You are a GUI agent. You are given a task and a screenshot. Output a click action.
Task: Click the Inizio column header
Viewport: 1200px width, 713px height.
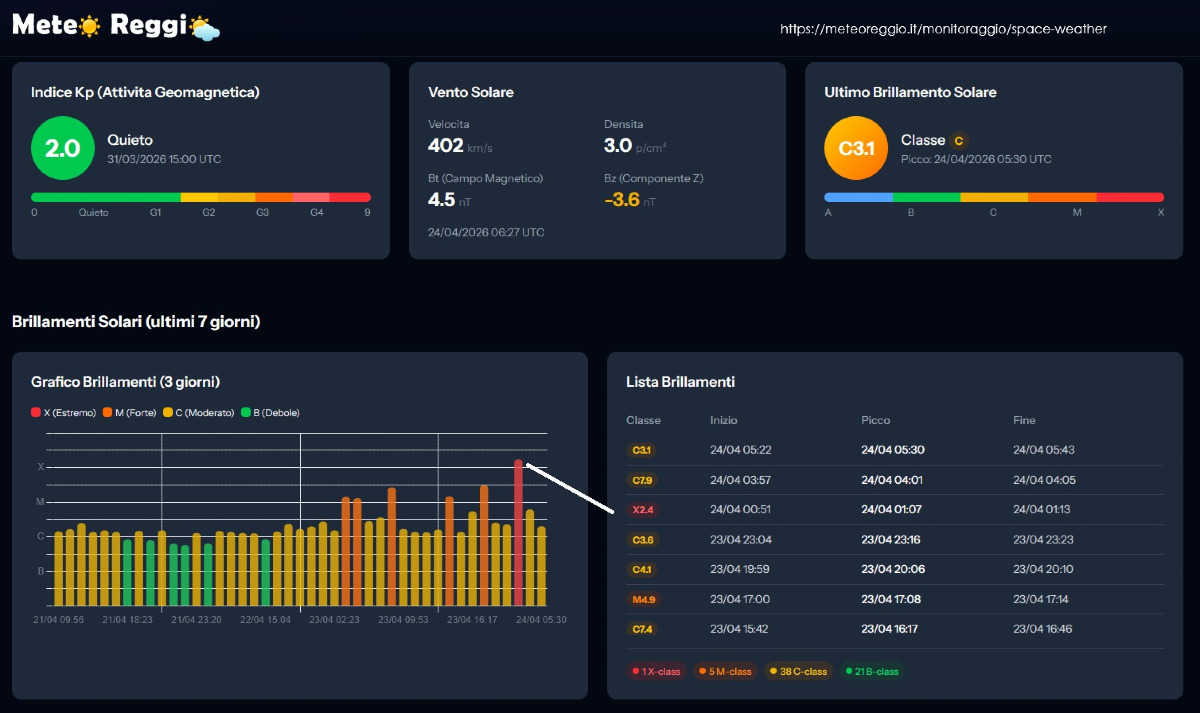click(x=724, y=420)
